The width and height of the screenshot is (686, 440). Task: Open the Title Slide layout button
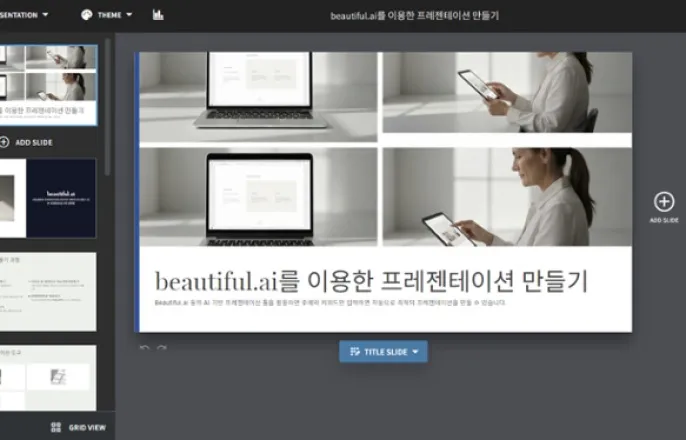(x=383, y=352)
